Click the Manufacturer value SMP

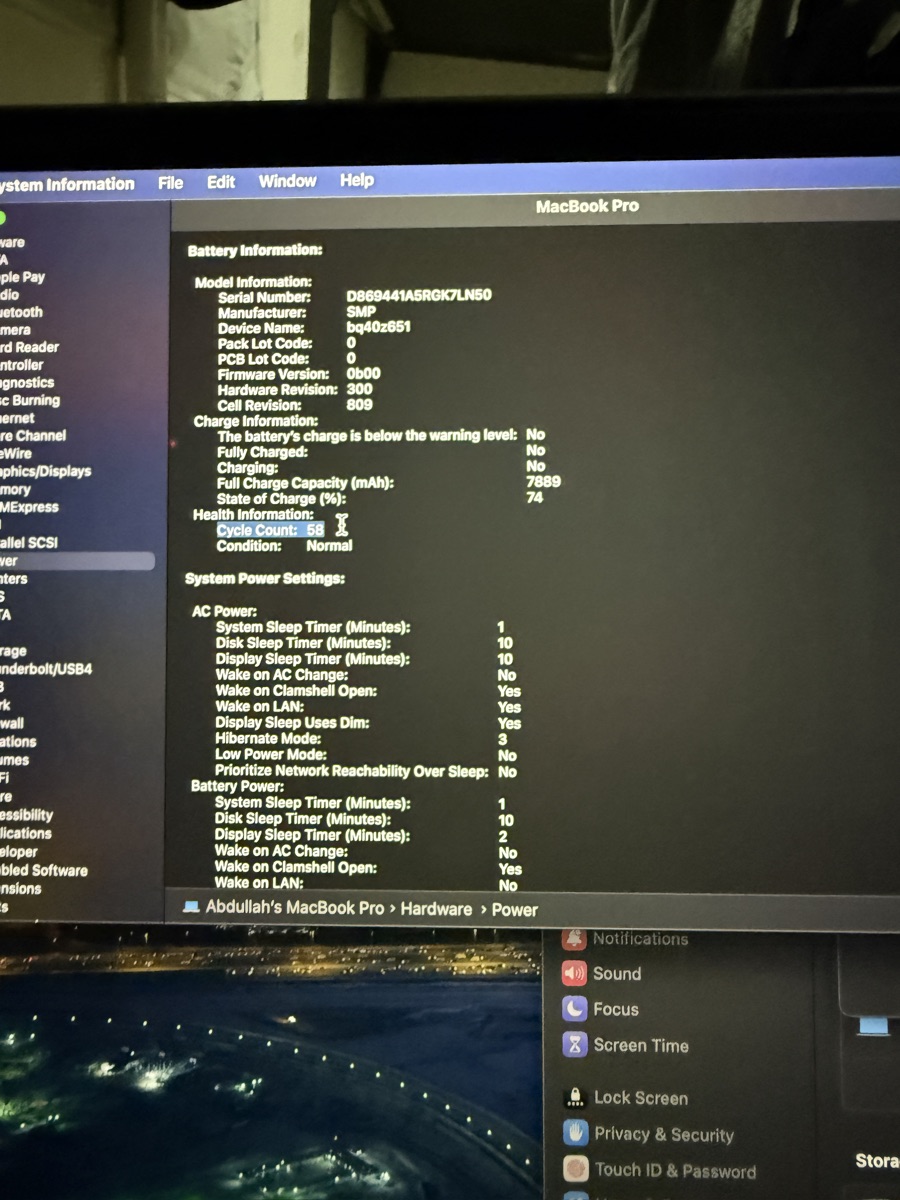(361, 312)
